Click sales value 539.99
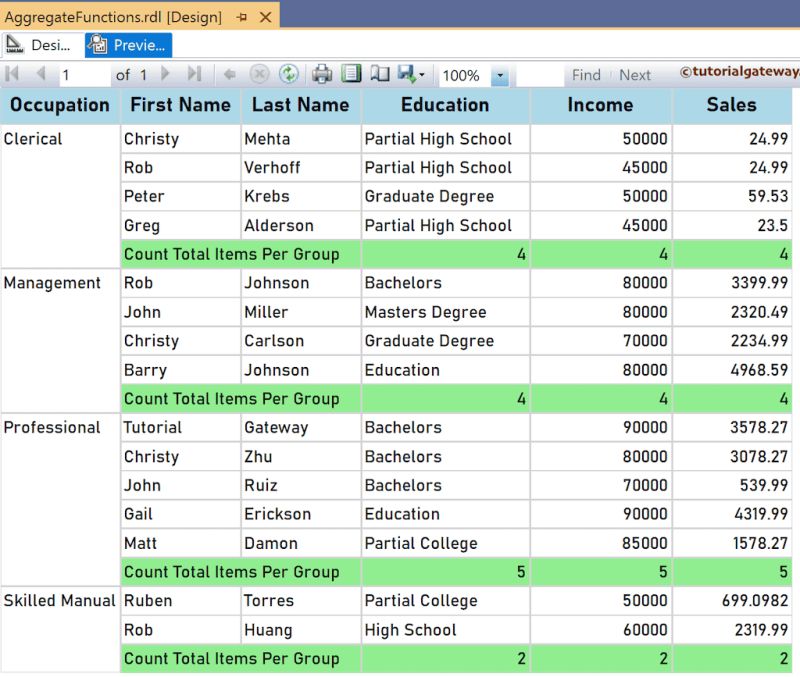 pyautogui.click(x=732, y=485)
